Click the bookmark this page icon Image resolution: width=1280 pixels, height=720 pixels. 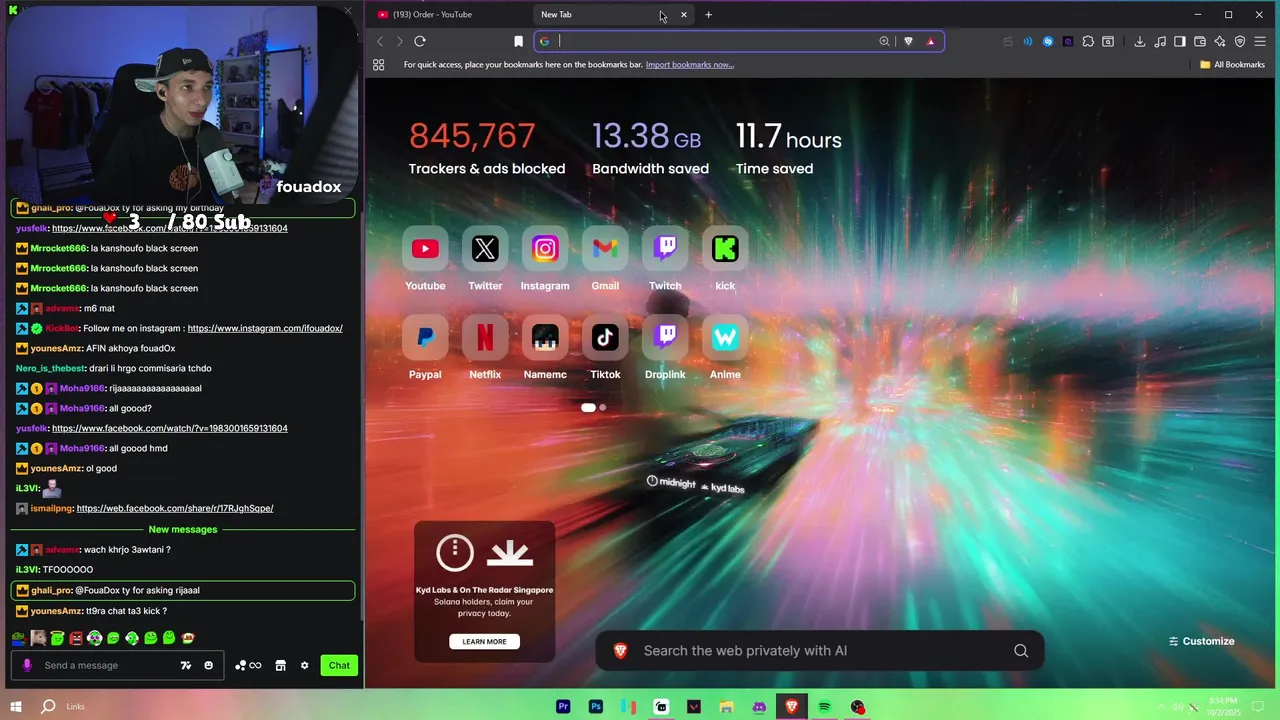click(518, 41)
